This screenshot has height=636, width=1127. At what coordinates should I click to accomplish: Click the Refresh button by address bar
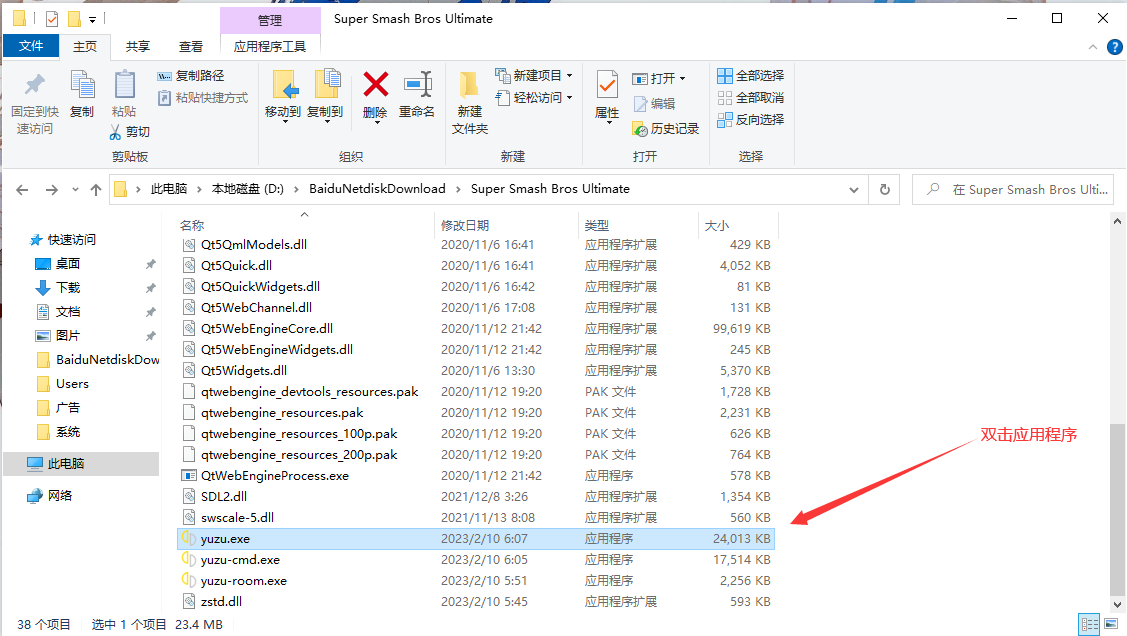pos(885,190)
